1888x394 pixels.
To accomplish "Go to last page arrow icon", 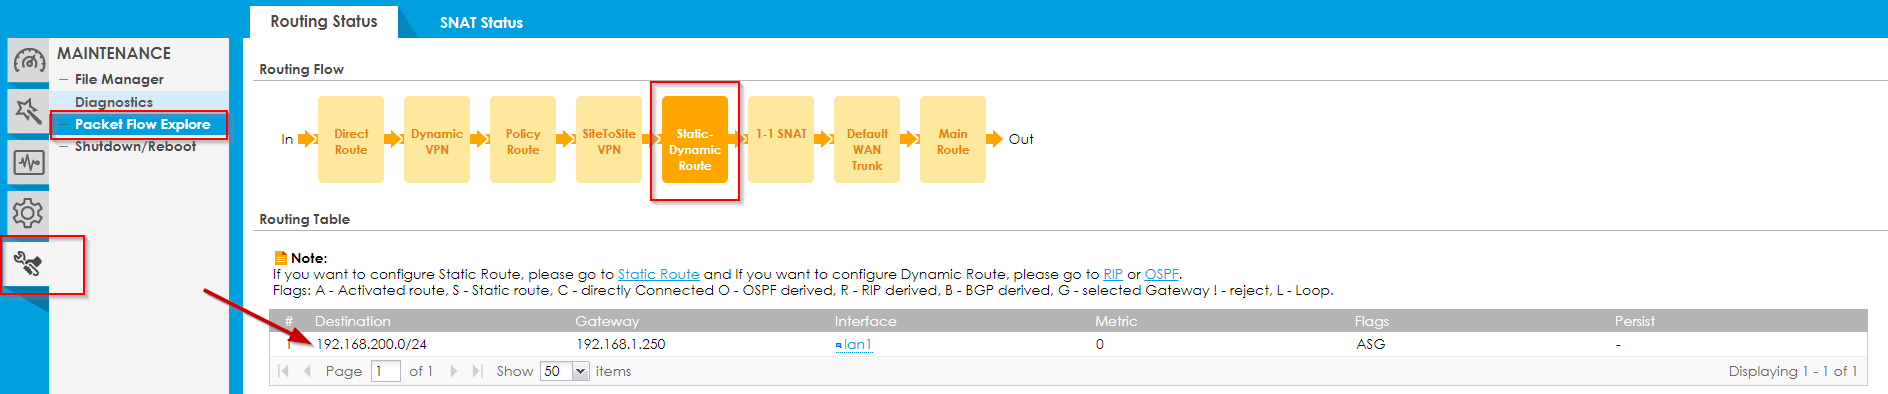I will [x=477, y=371].
